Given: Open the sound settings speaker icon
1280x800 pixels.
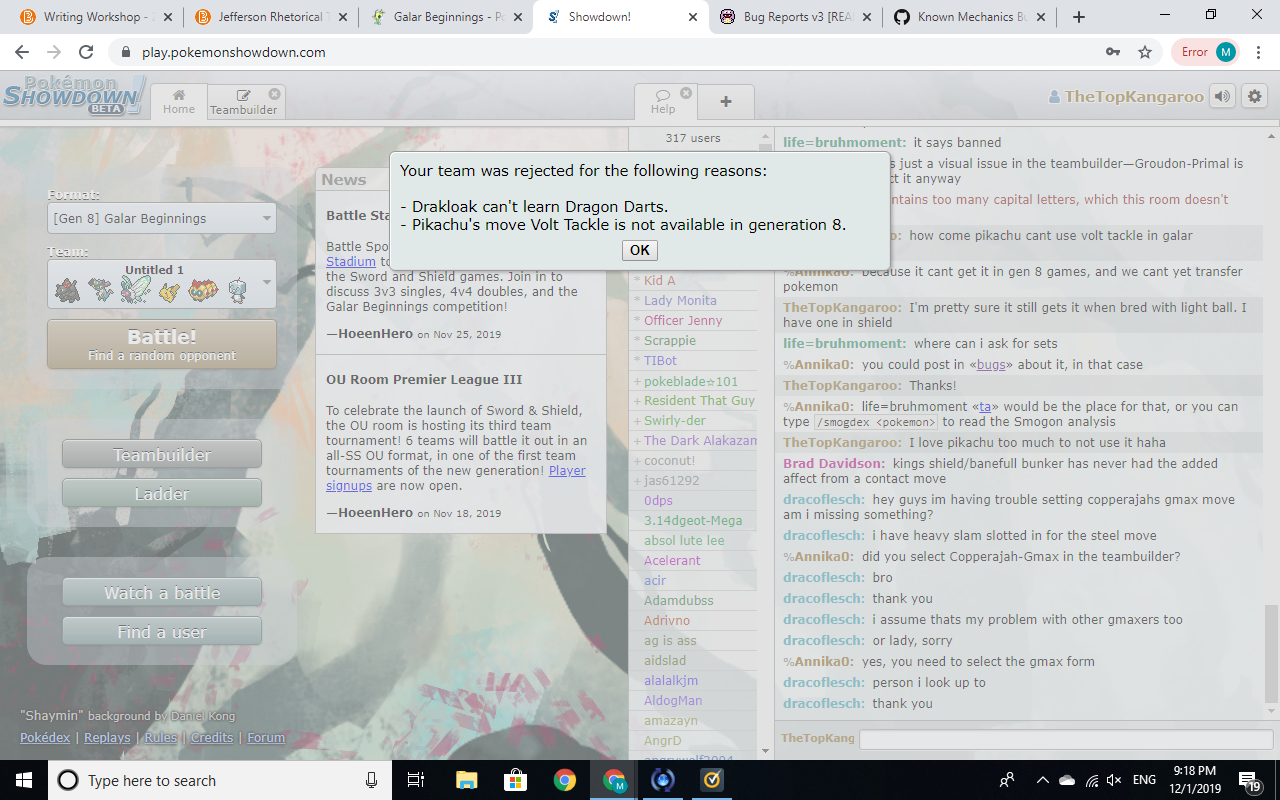Looking at the screenshot, I should coord(1222,96).
